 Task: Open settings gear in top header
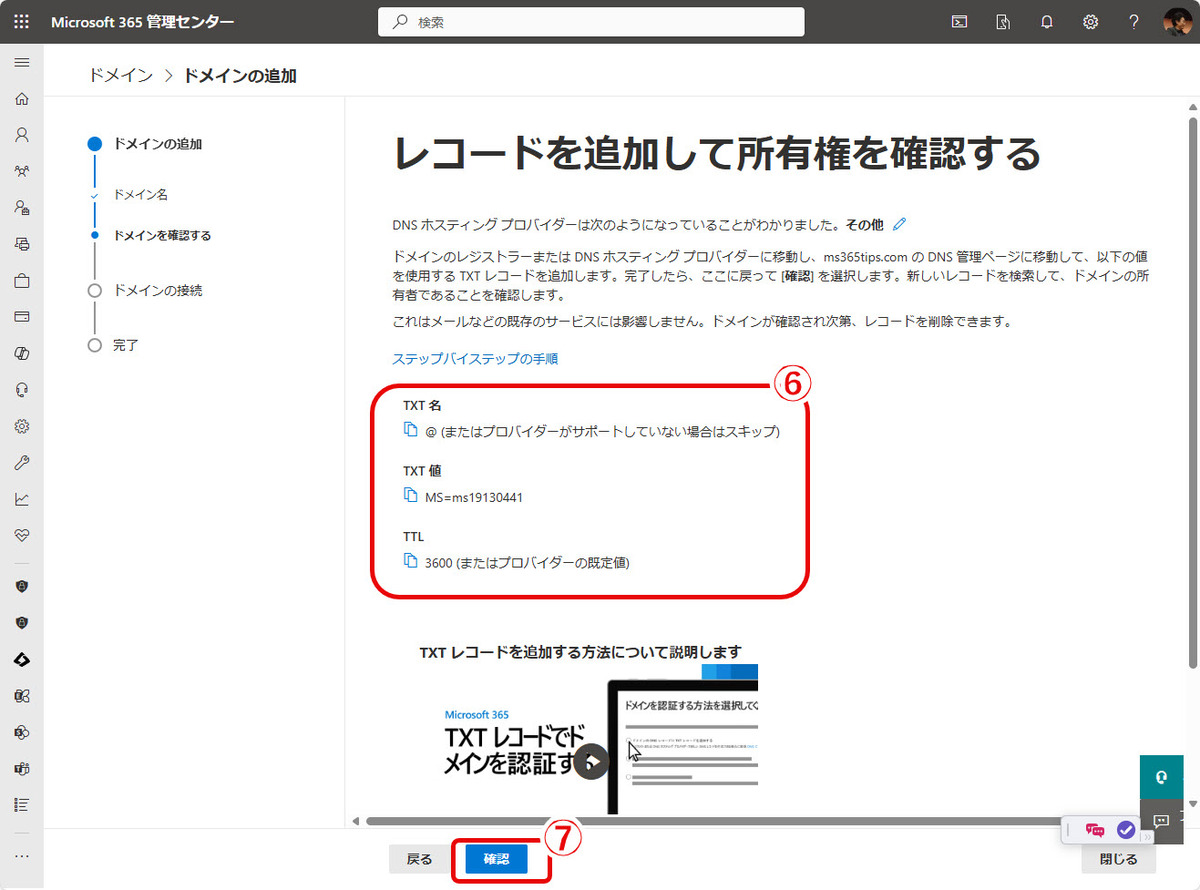(x=1091, y=22)
